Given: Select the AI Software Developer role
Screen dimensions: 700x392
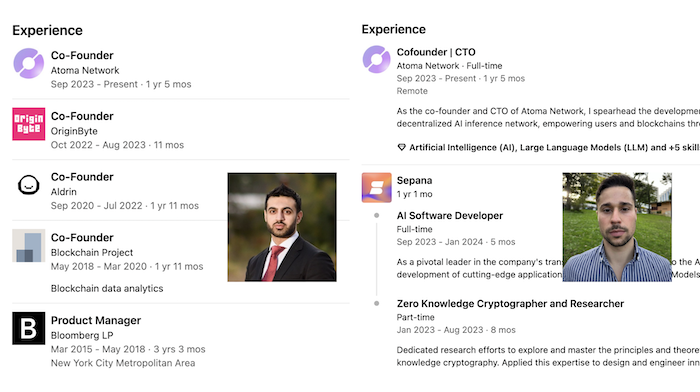Looking at the screenshot, I should pos(450,216).
